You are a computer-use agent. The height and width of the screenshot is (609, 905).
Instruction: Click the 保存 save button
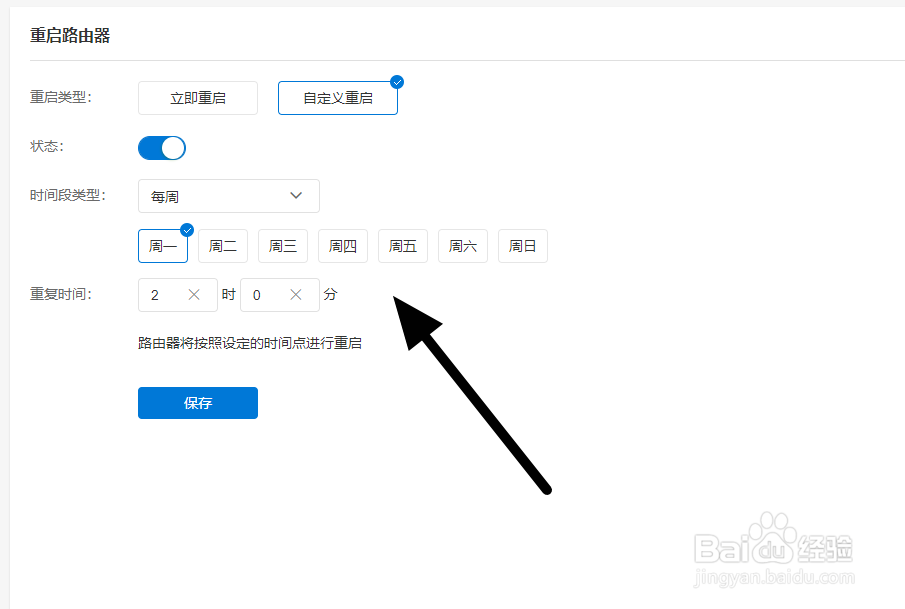197,403
